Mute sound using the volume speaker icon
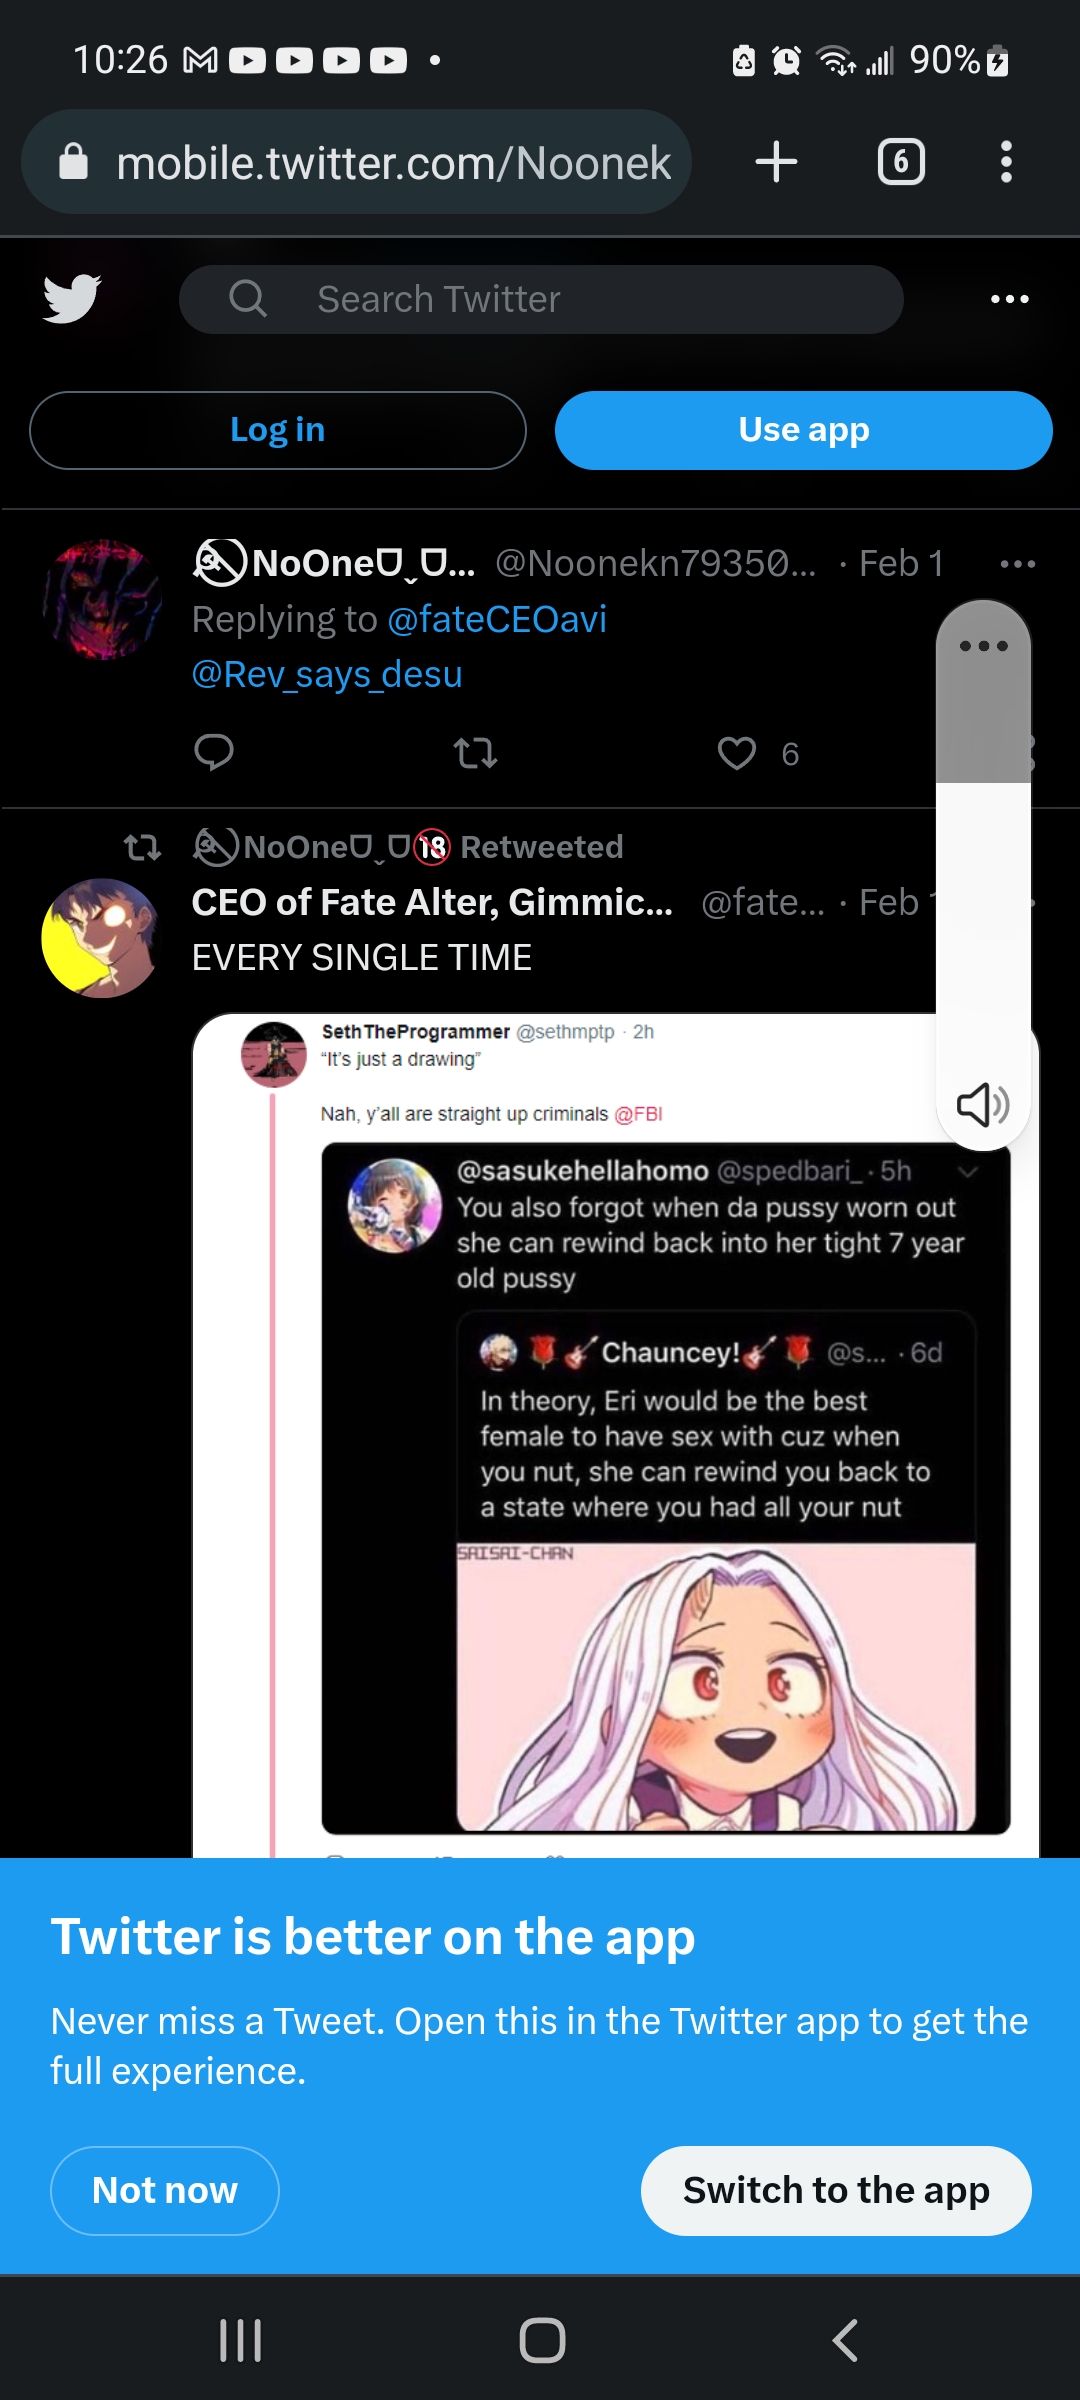1080x2400 pixels. (x=983, y=1104)
